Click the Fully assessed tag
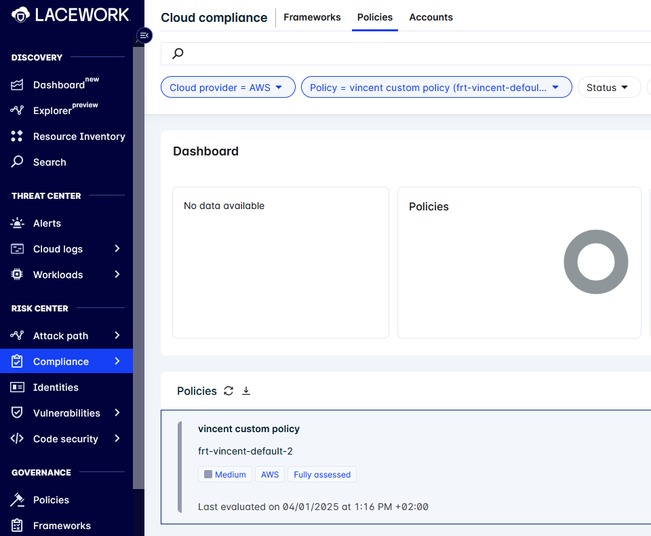 point(322,475)
